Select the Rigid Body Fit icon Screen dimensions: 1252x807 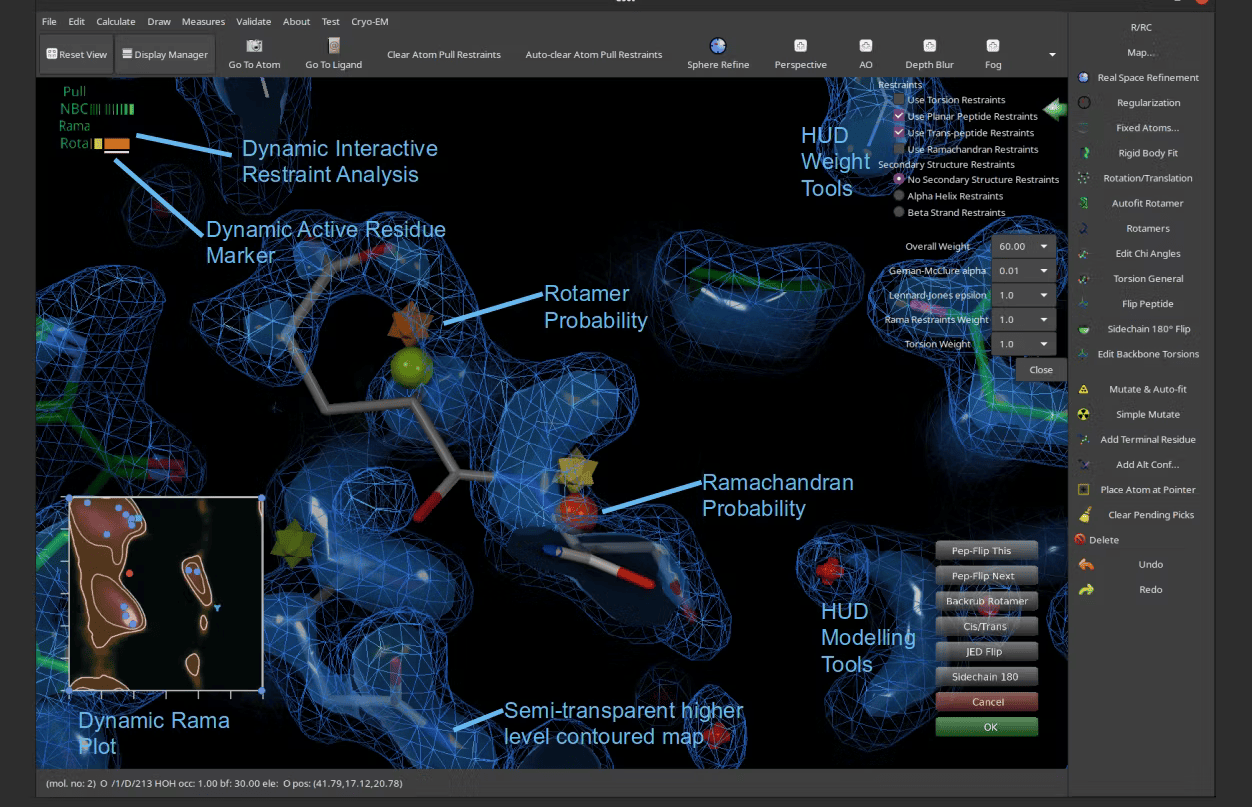pos(1083,153)
